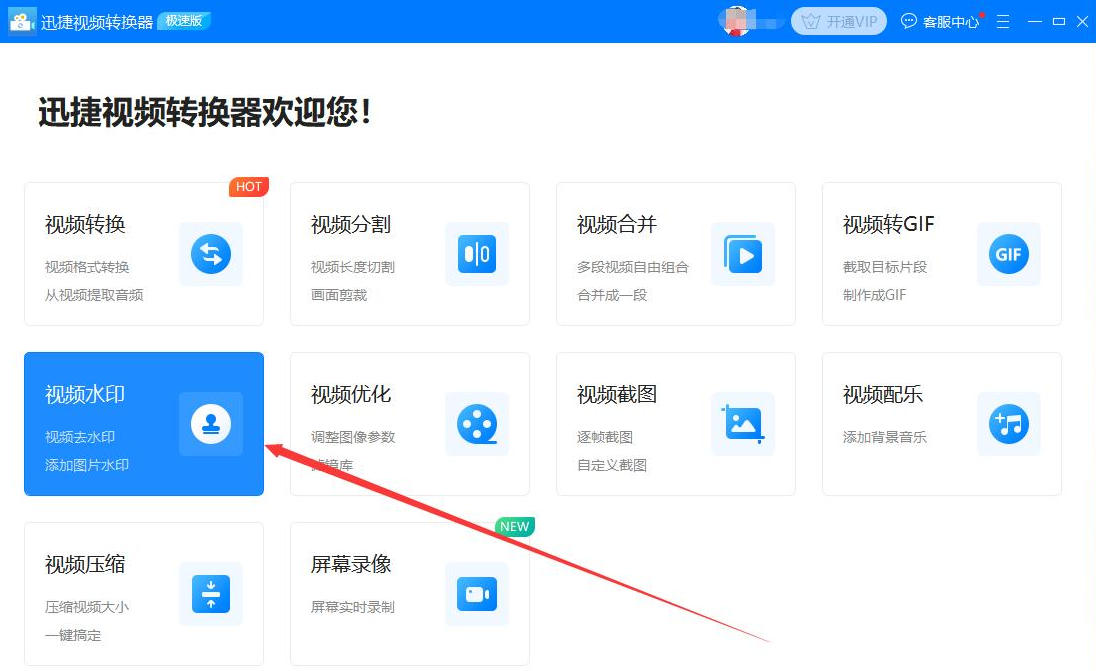This screenshot has width=1096, height=671.
Task: Click the 添加背景音乐 text
Action: (x=885, y=437)
